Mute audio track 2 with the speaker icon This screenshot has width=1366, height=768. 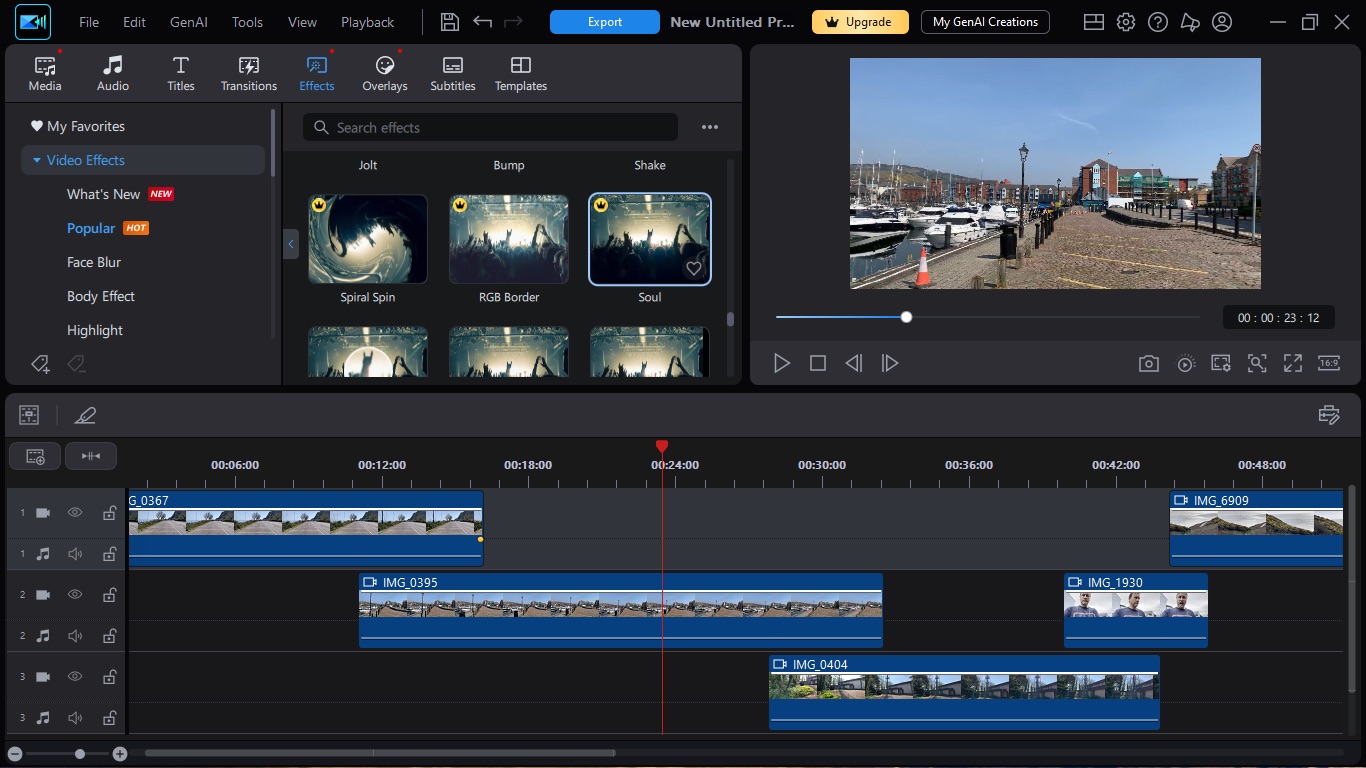pyautogui.click(x=75, y=636)
